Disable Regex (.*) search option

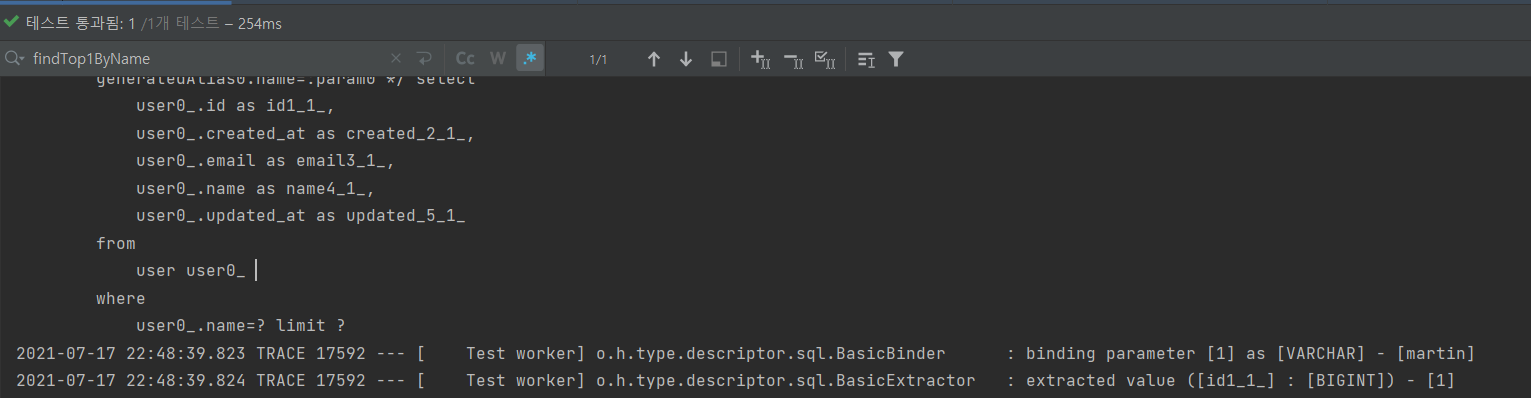point(530,59)
